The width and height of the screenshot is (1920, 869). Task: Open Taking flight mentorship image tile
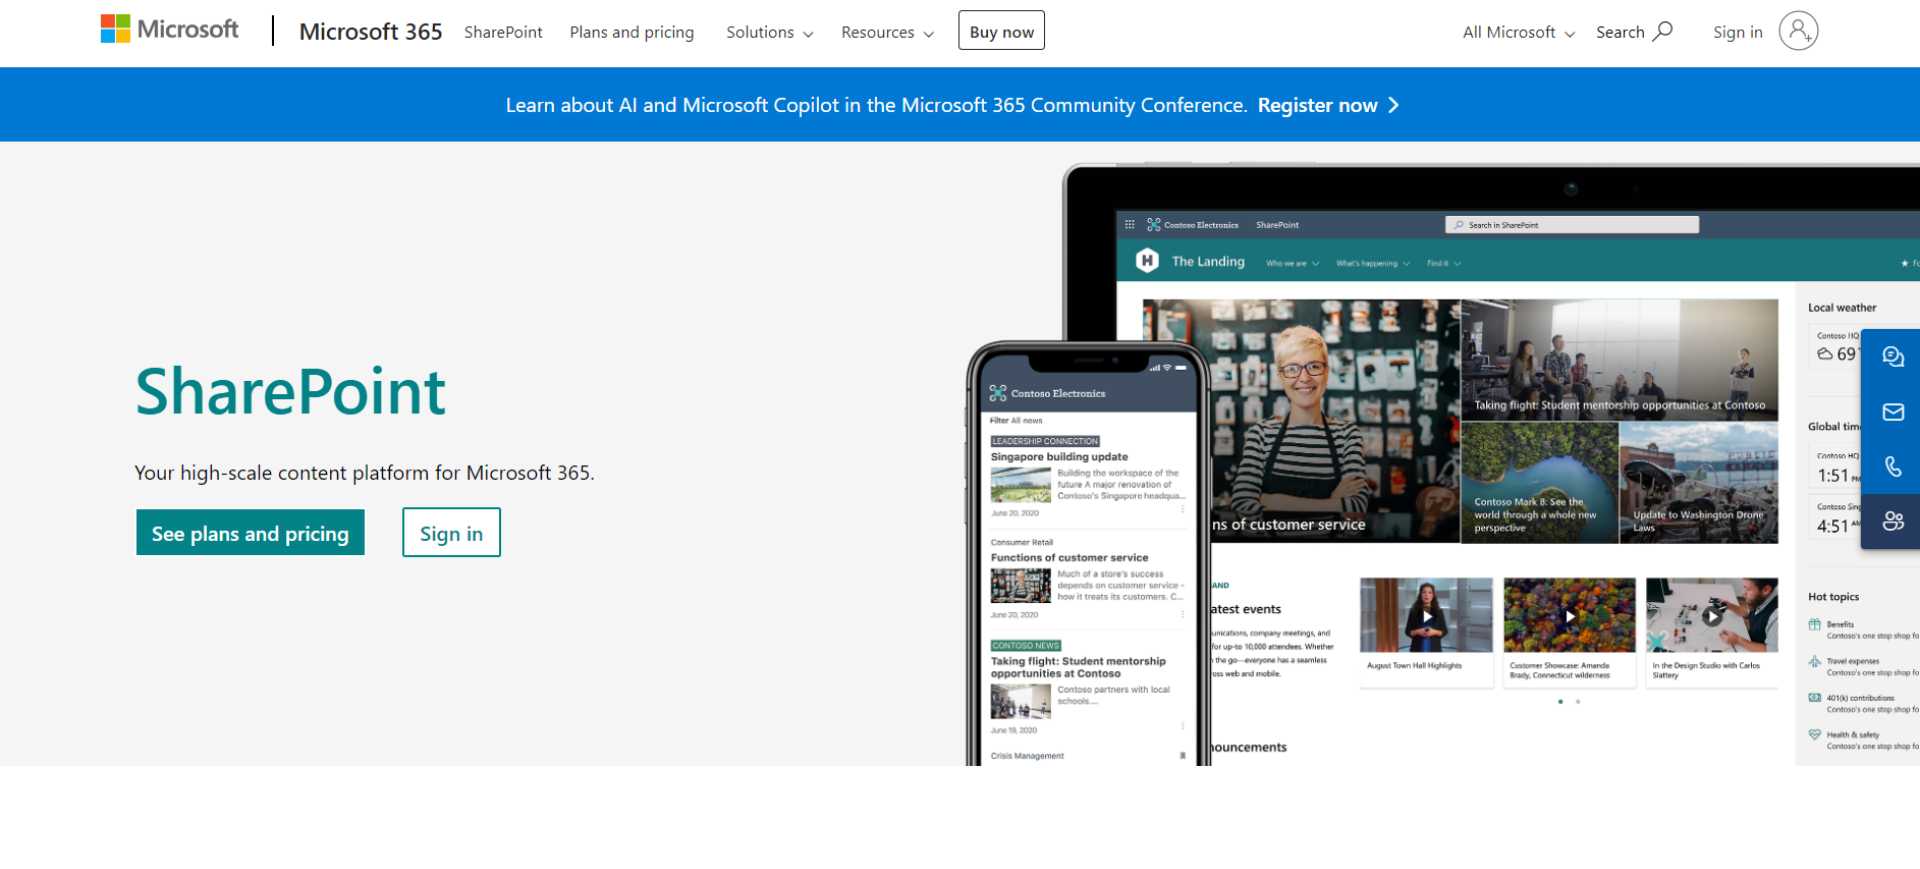click(x=1619, y=360)
